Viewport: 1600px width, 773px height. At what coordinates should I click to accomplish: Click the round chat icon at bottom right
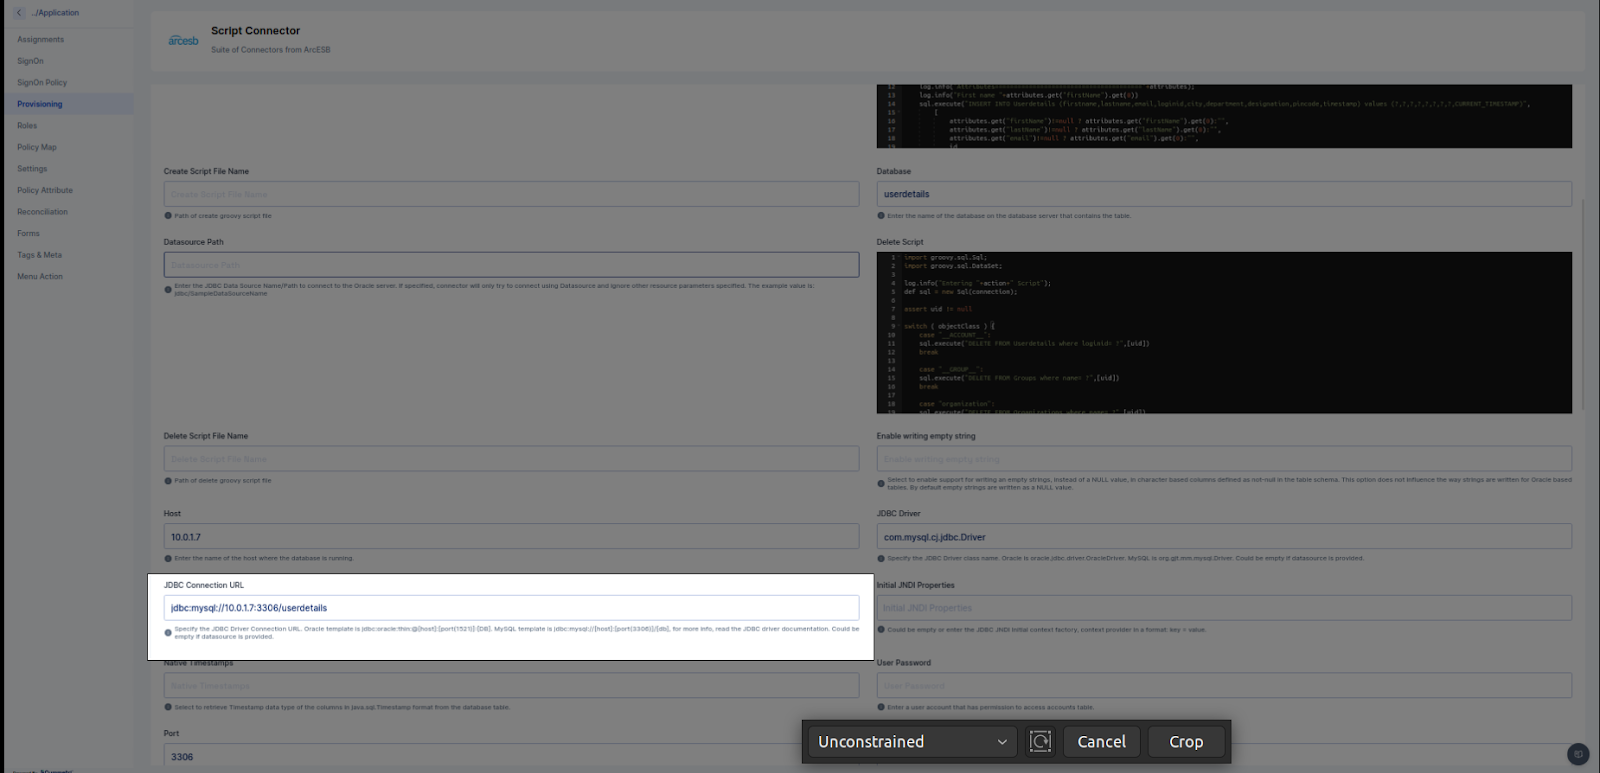pyautogui.click(x=1578, y=754)
